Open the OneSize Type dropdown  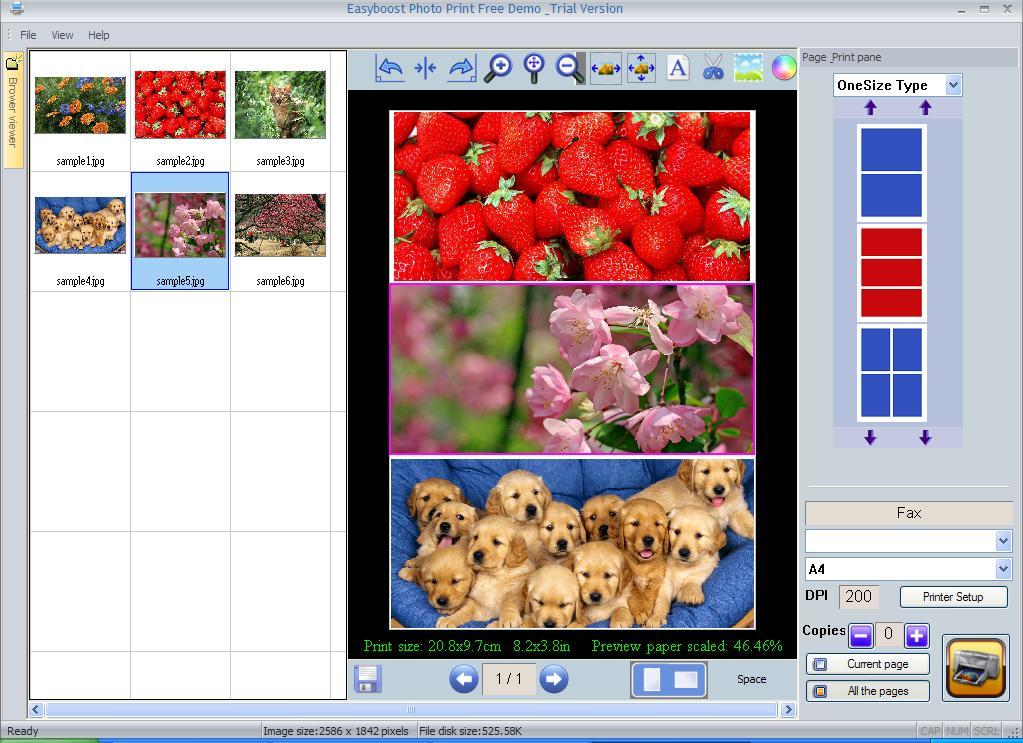click(x=896, y=85)
